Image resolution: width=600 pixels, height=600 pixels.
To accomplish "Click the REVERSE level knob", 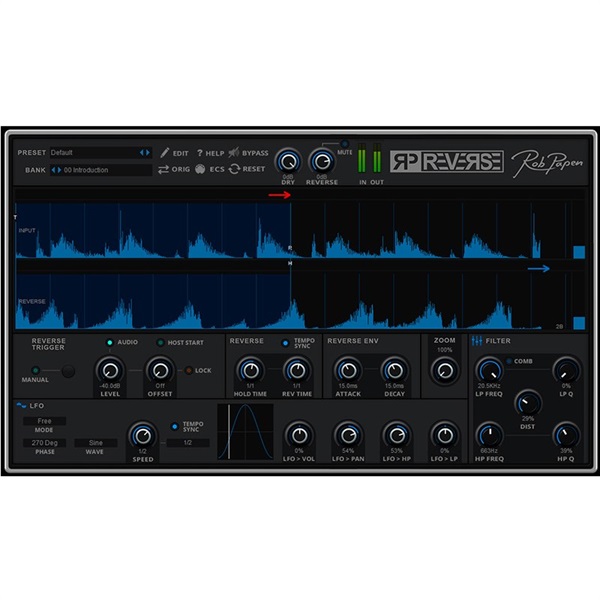I will [322, 161].
